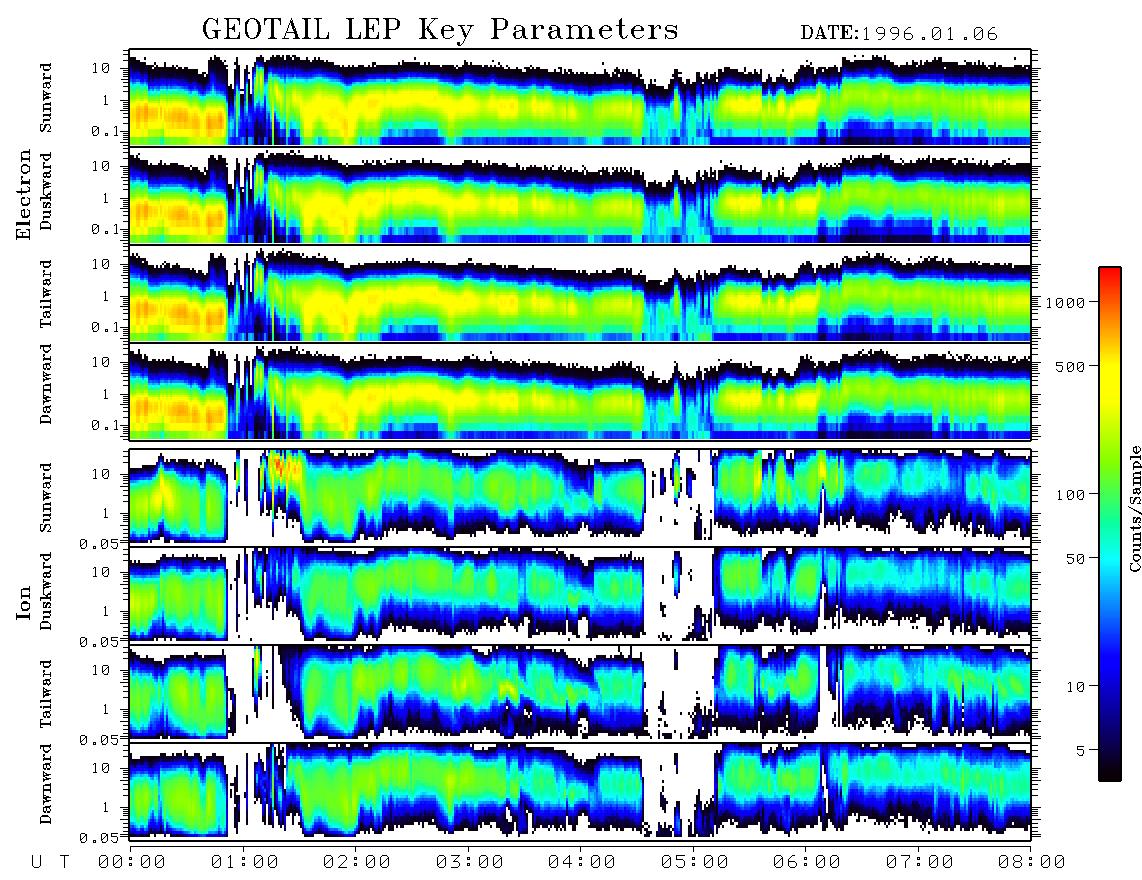Screen dimensions: 1142x880
Task: Select the Electron "Sunward" panel label
Action: point(46,98)
